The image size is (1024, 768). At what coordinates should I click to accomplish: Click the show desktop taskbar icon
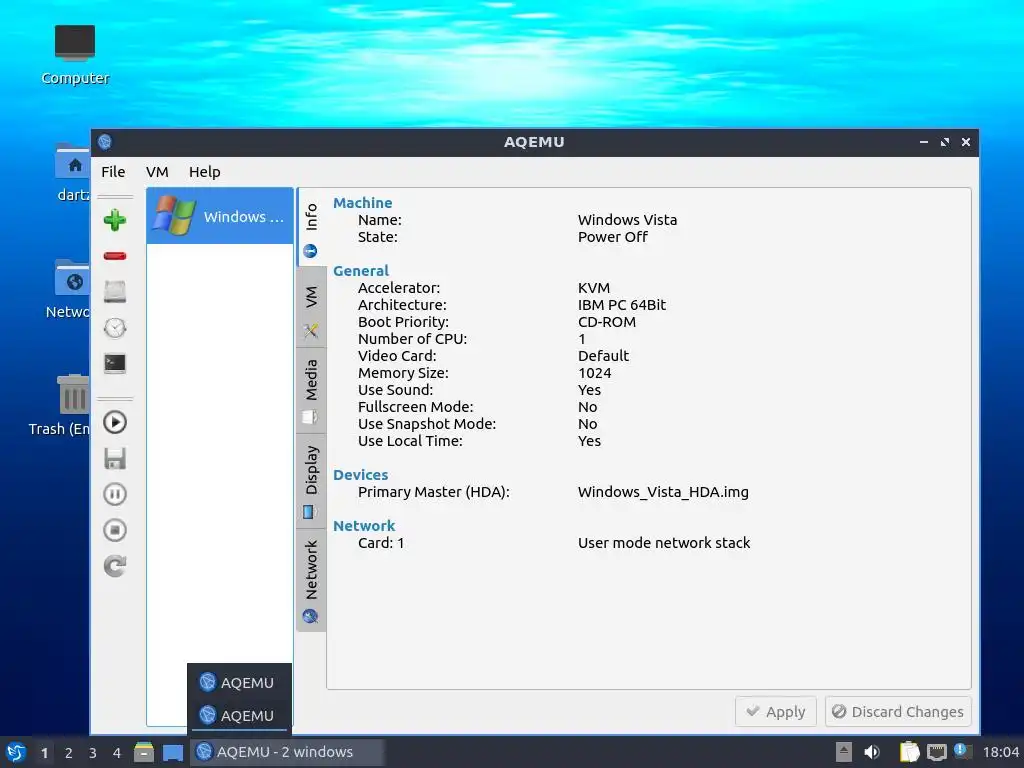[x=172, y=753]
